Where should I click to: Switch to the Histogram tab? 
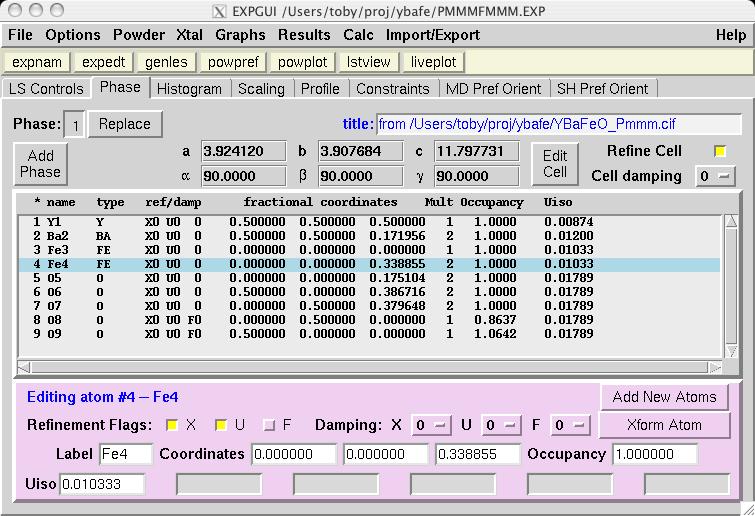tap(189, 89)
